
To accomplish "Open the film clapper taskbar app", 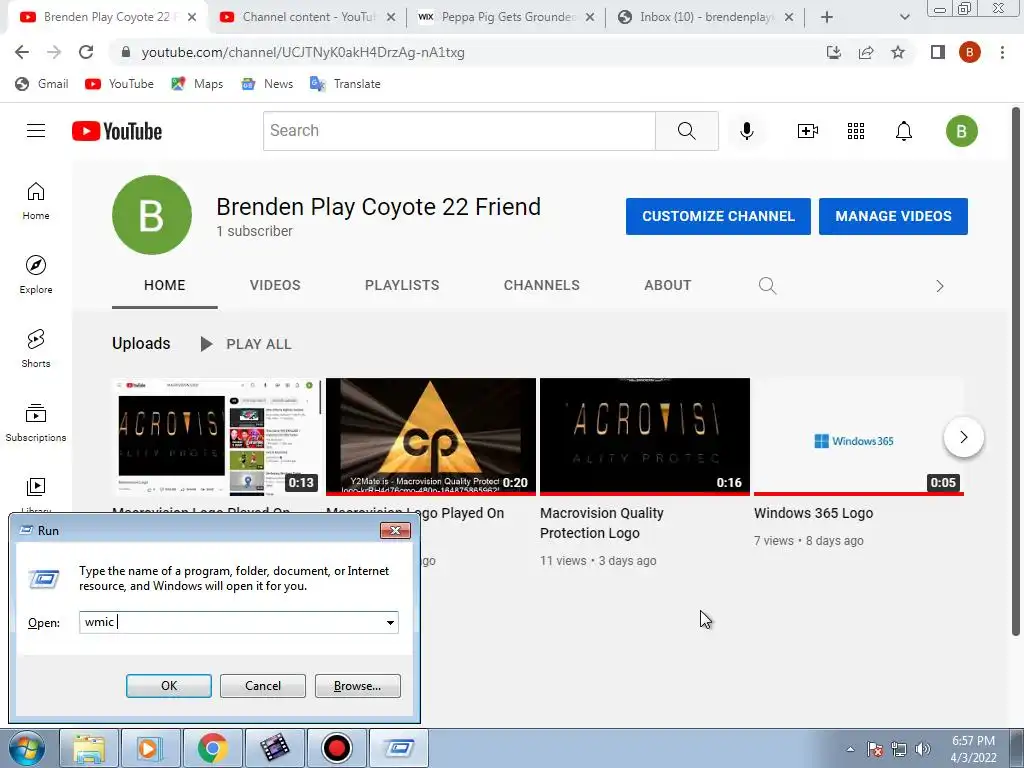I will click(x=275, y=748).
